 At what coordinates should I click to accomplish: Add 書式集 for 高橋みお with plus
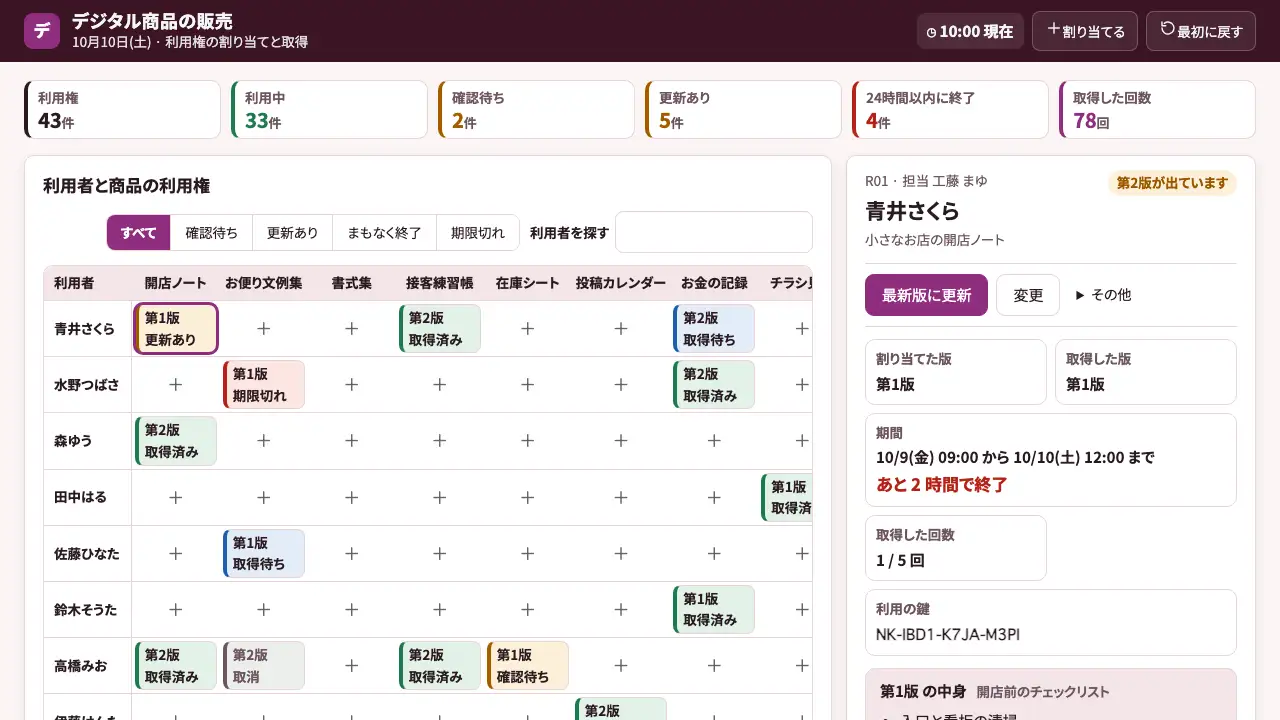coord(352,665)
